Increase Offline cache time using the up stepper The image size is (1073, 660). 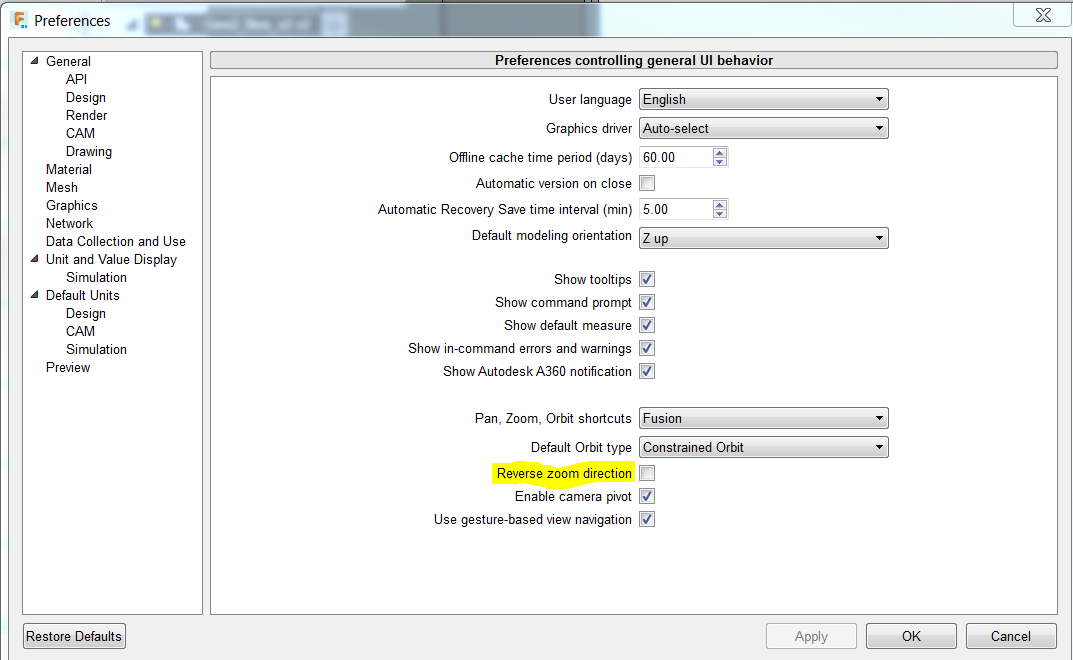pos(722,151)
